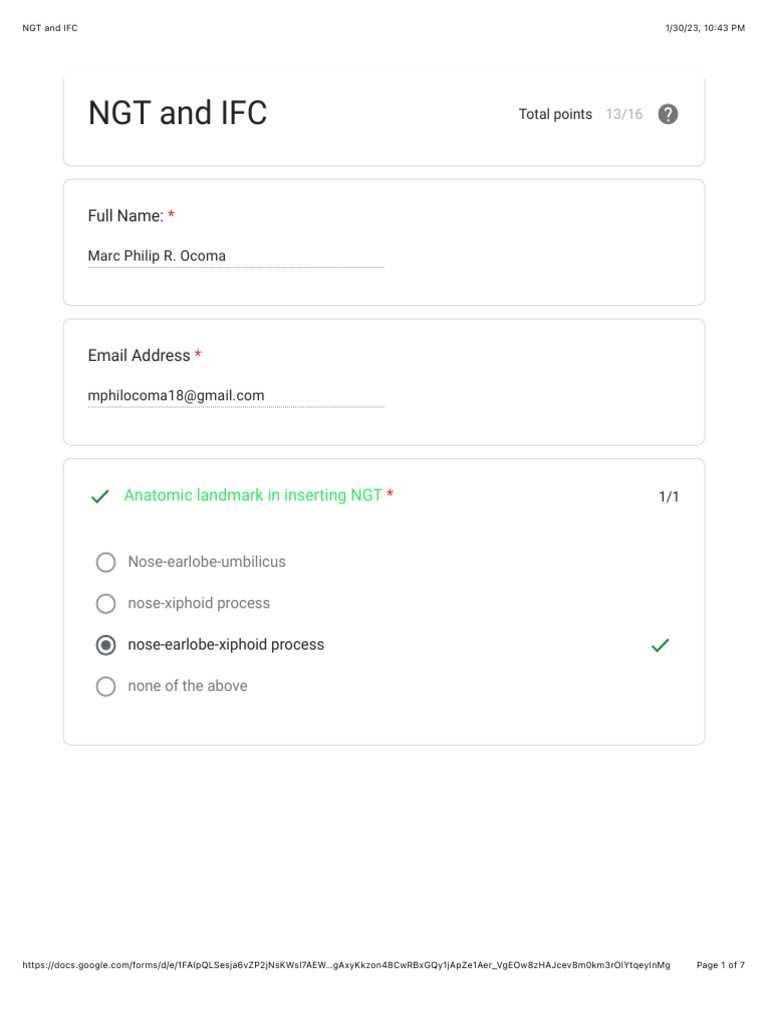Click the 1/30/23 date timestamp header
Image resolution: width=768 pixels, height=1024 pixels.
[x=704, y=28]
